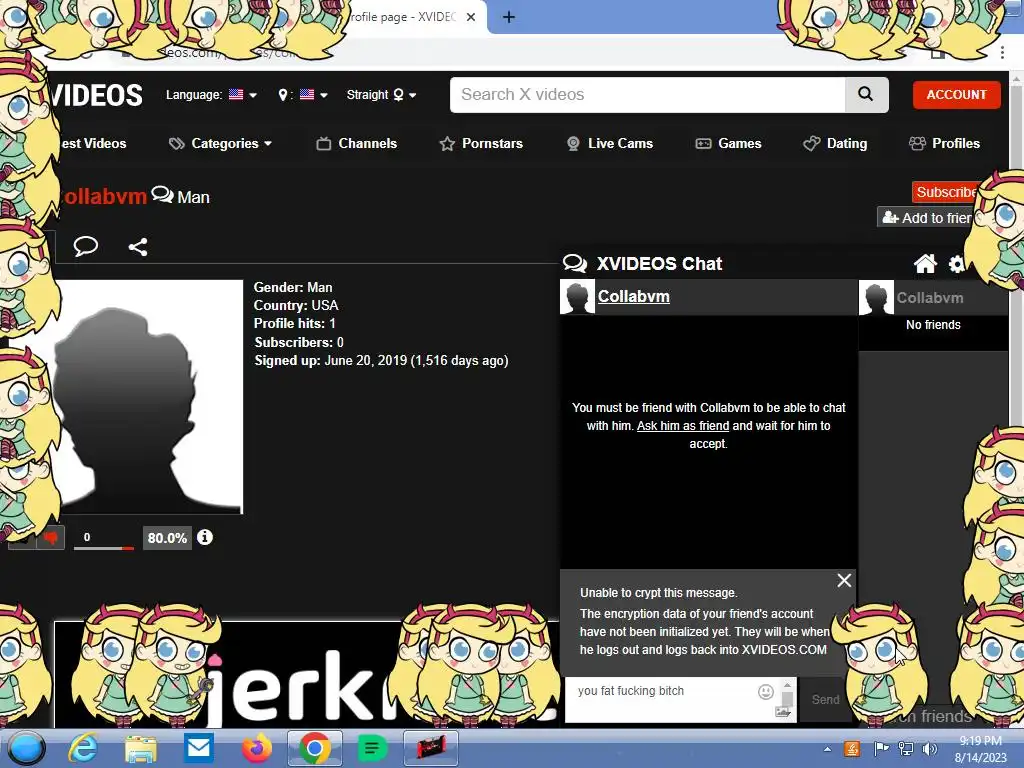The height and width of the screenshot is (768, 1024).
Task: Launch Firefox from the taskbar
Action: [x=257, y=748]
